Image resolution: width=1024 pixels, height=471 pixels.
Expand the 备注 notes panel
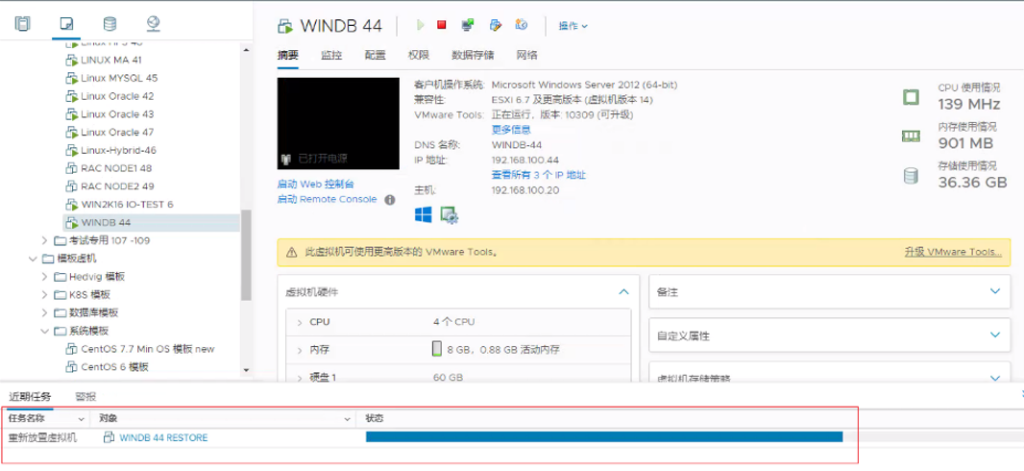click(994, 292)
